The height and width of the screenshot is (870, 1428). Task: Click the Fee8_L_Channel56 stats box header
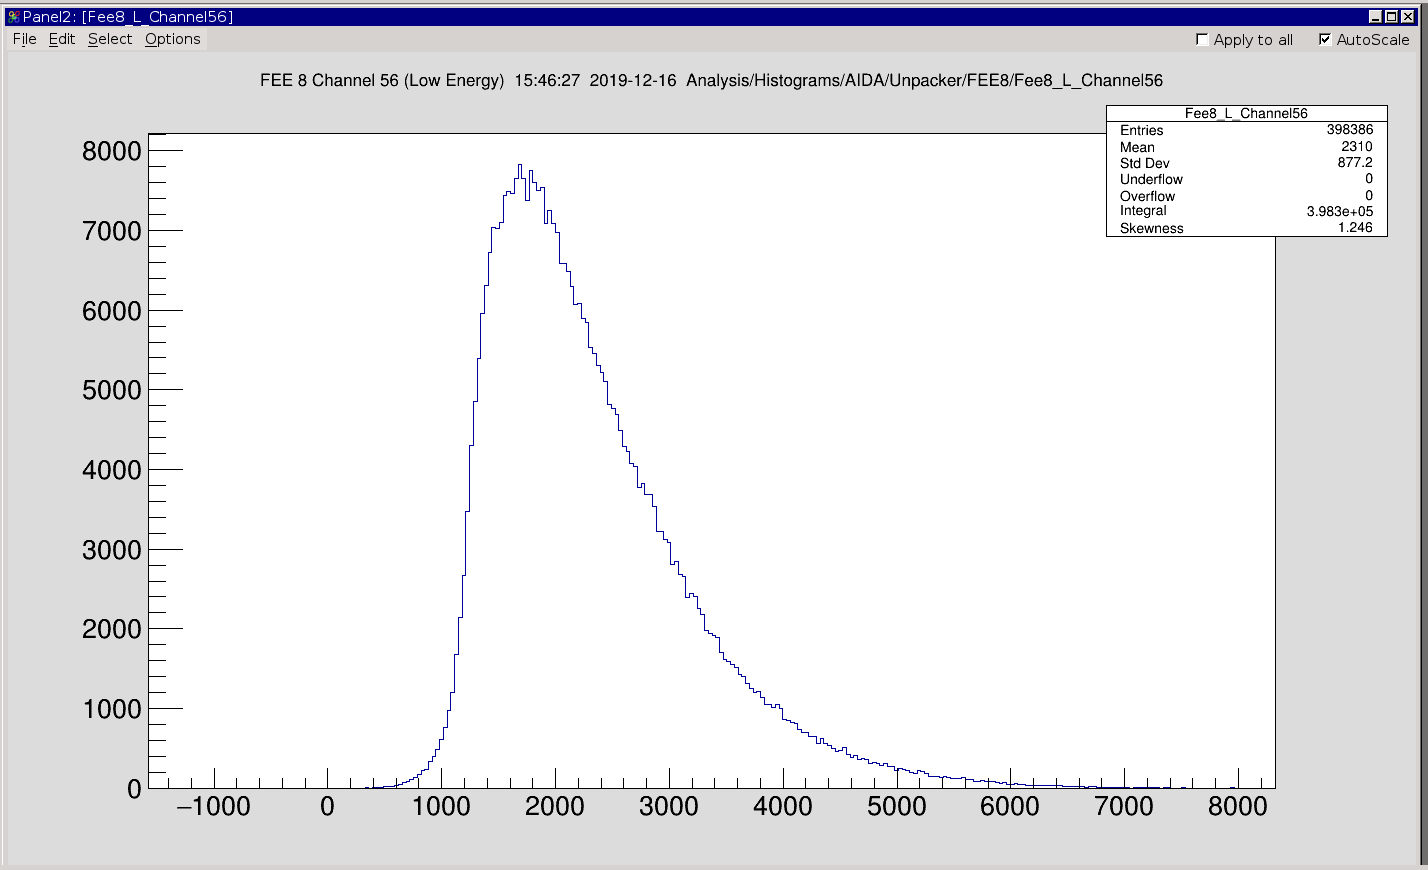point(1246,113)
